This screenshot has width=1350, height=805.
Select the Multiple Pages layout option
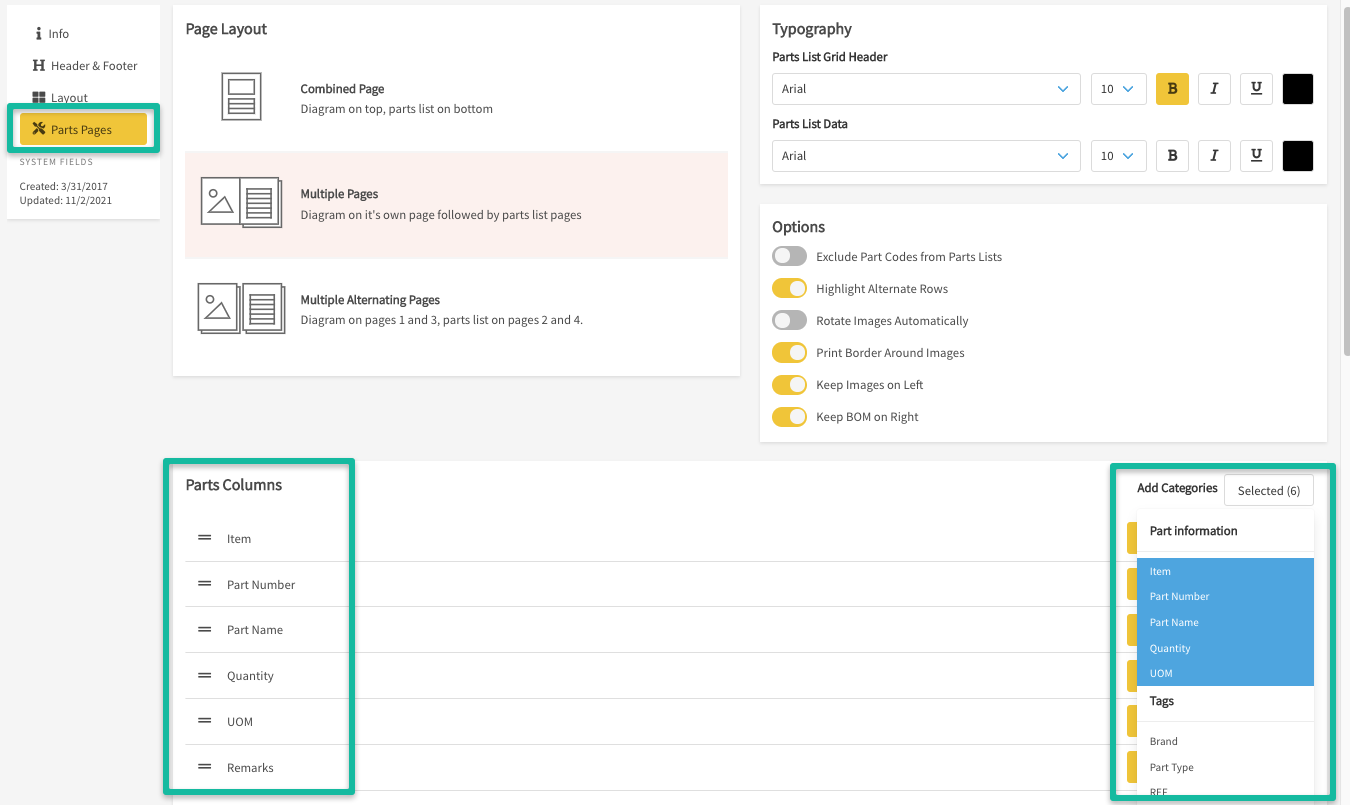click(456, 204)
